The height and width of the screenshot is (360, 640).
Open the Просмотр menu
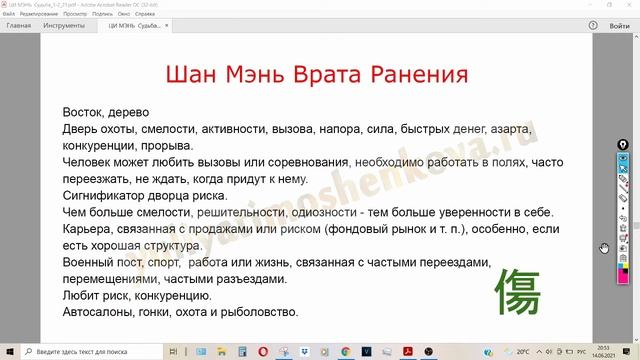[x=75, y=14]
